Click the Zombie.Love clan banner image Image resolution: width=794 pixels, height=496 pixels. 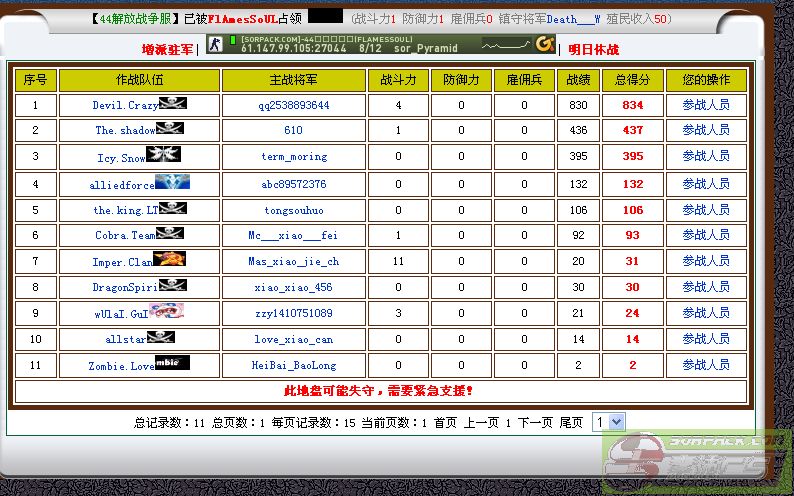pos(172,363)
